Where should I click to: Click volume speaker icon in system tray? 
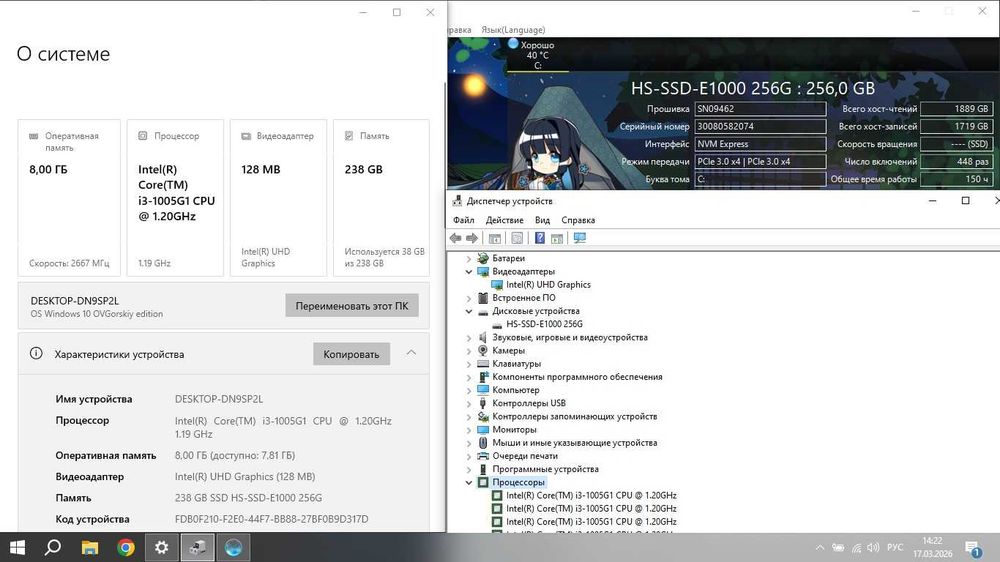pyautogui.click(x=873, y=548)
